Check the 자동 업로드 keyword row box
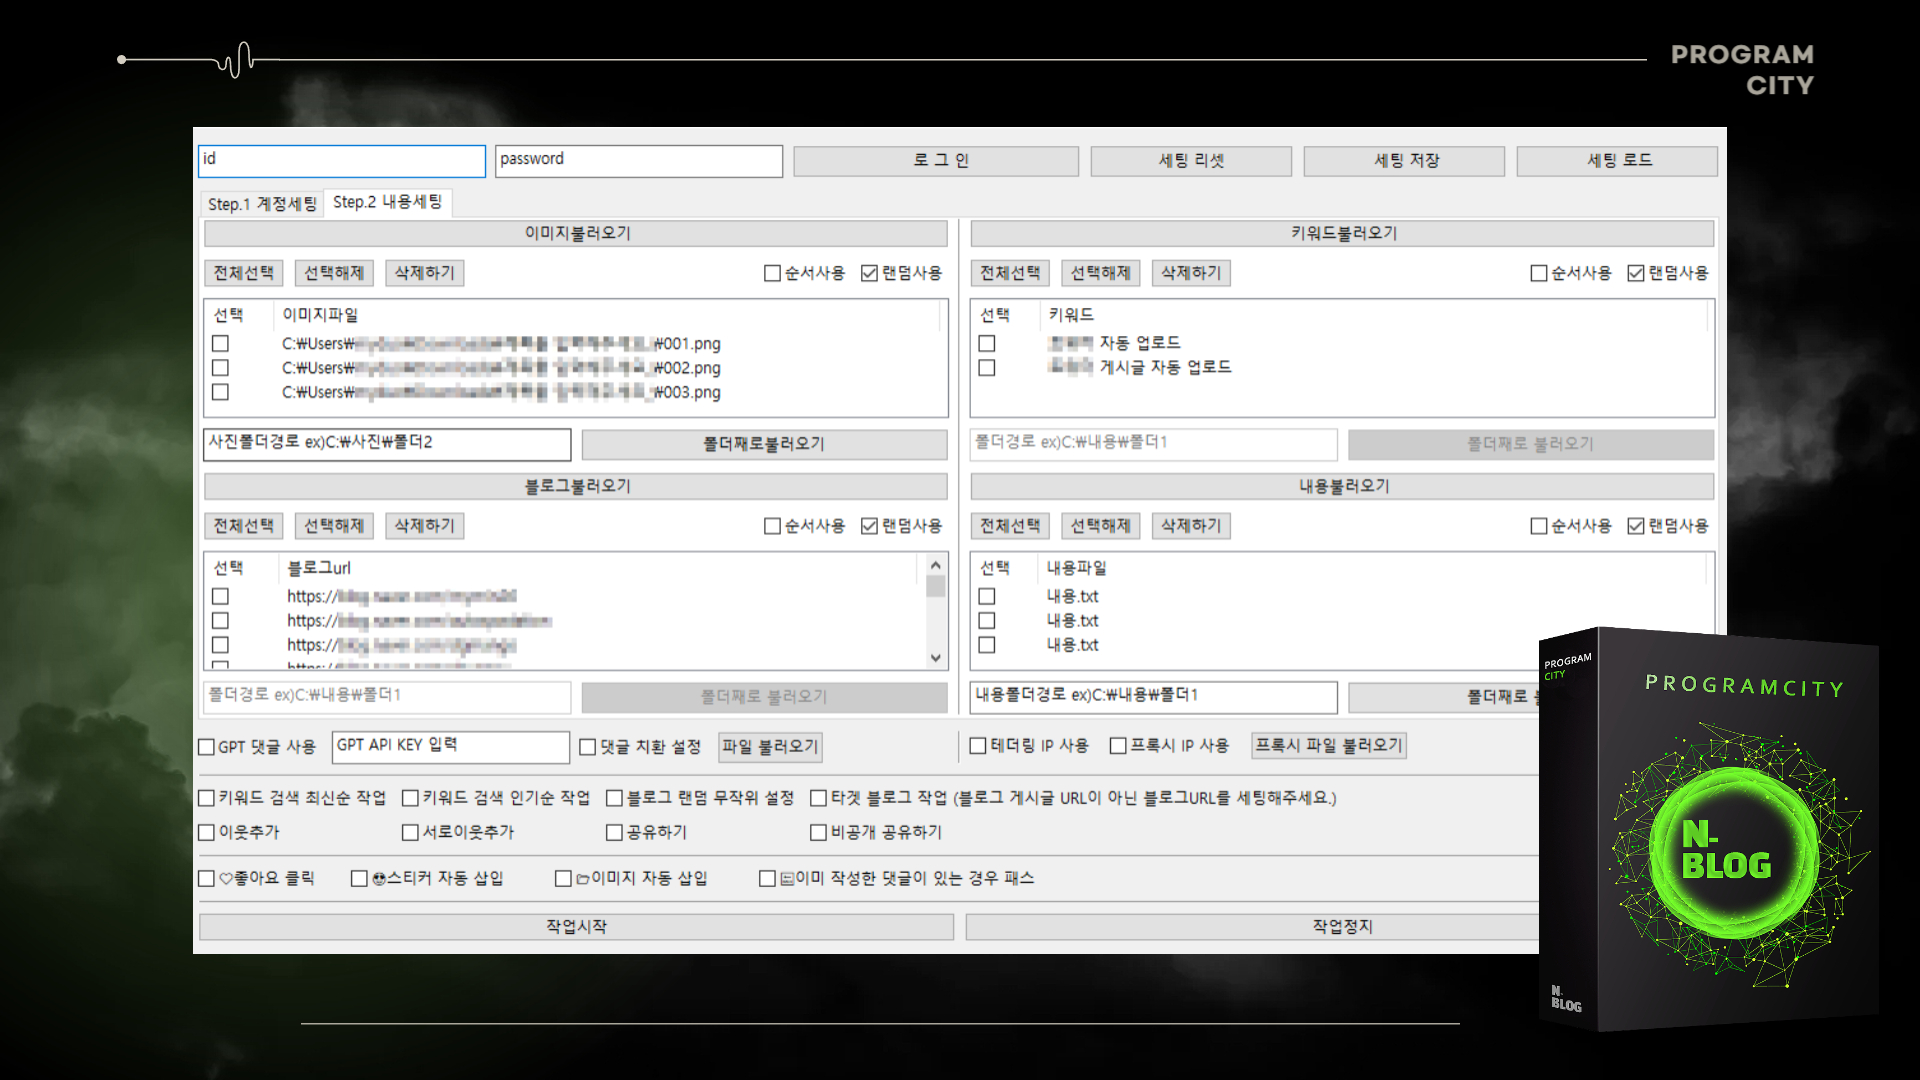The image size is (1920, 1080). click(987, 344)
